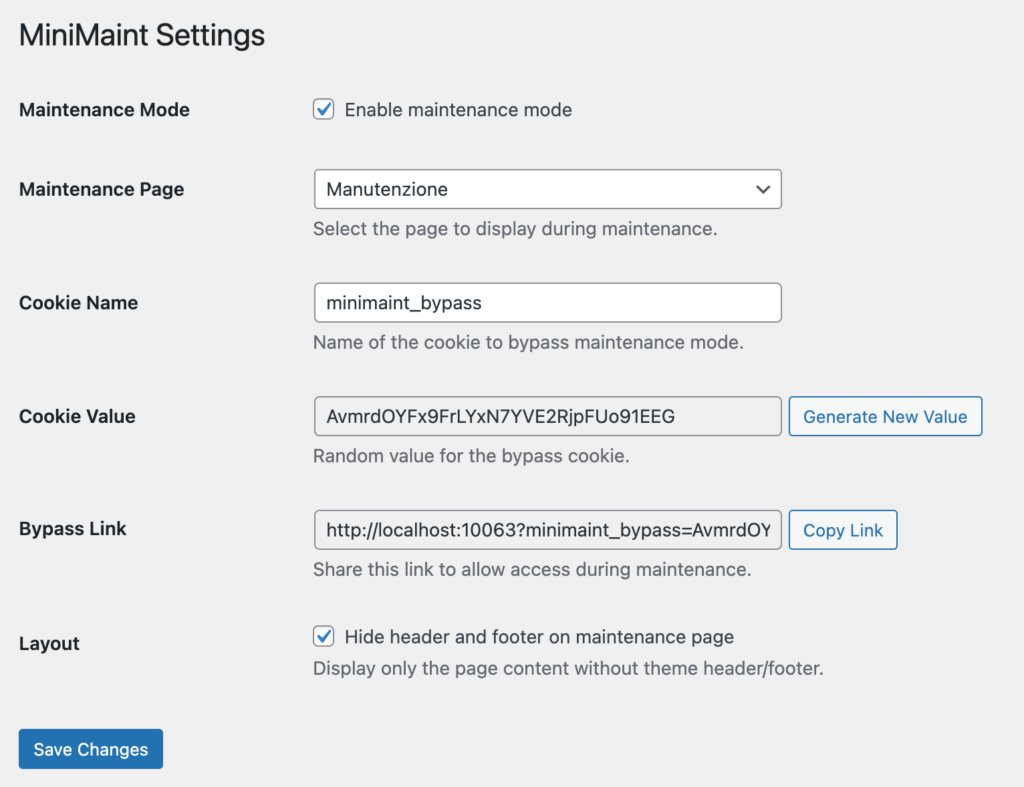Click the Maintenance Mode row label
1024x787 pixels.
(x=104, y=110)
